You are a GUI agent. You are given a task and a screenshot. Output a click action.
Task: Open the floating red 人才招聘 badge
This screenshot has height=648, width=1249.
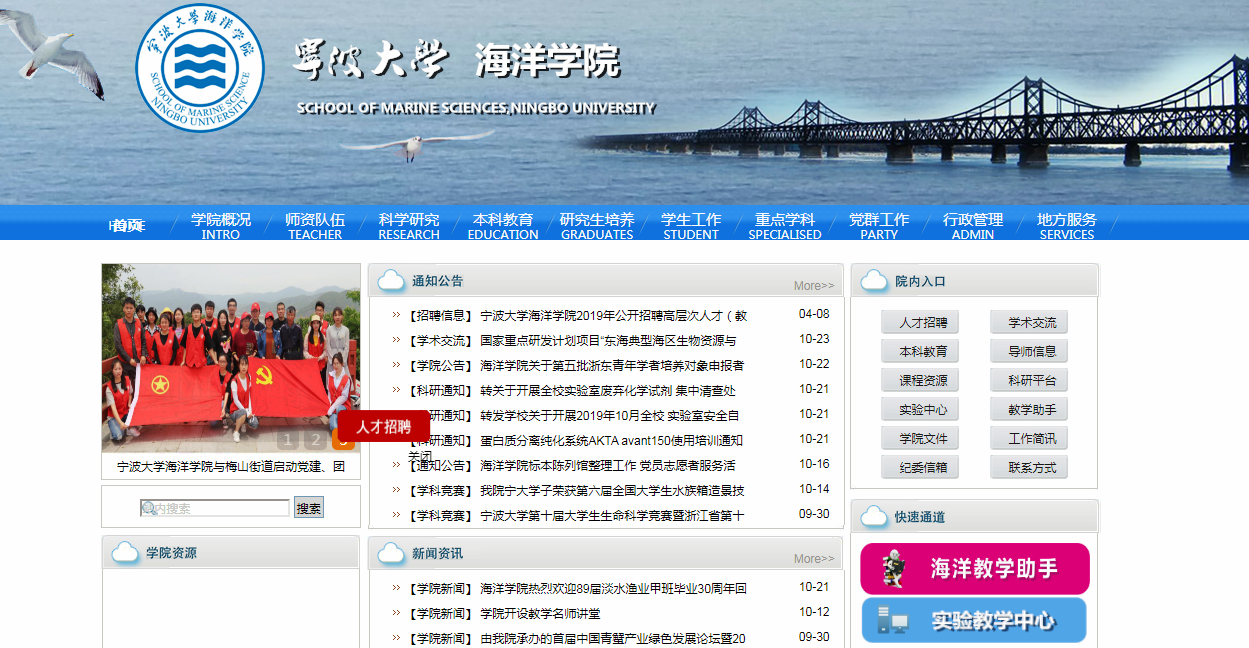pyautogui.click(x=383, y=426)
